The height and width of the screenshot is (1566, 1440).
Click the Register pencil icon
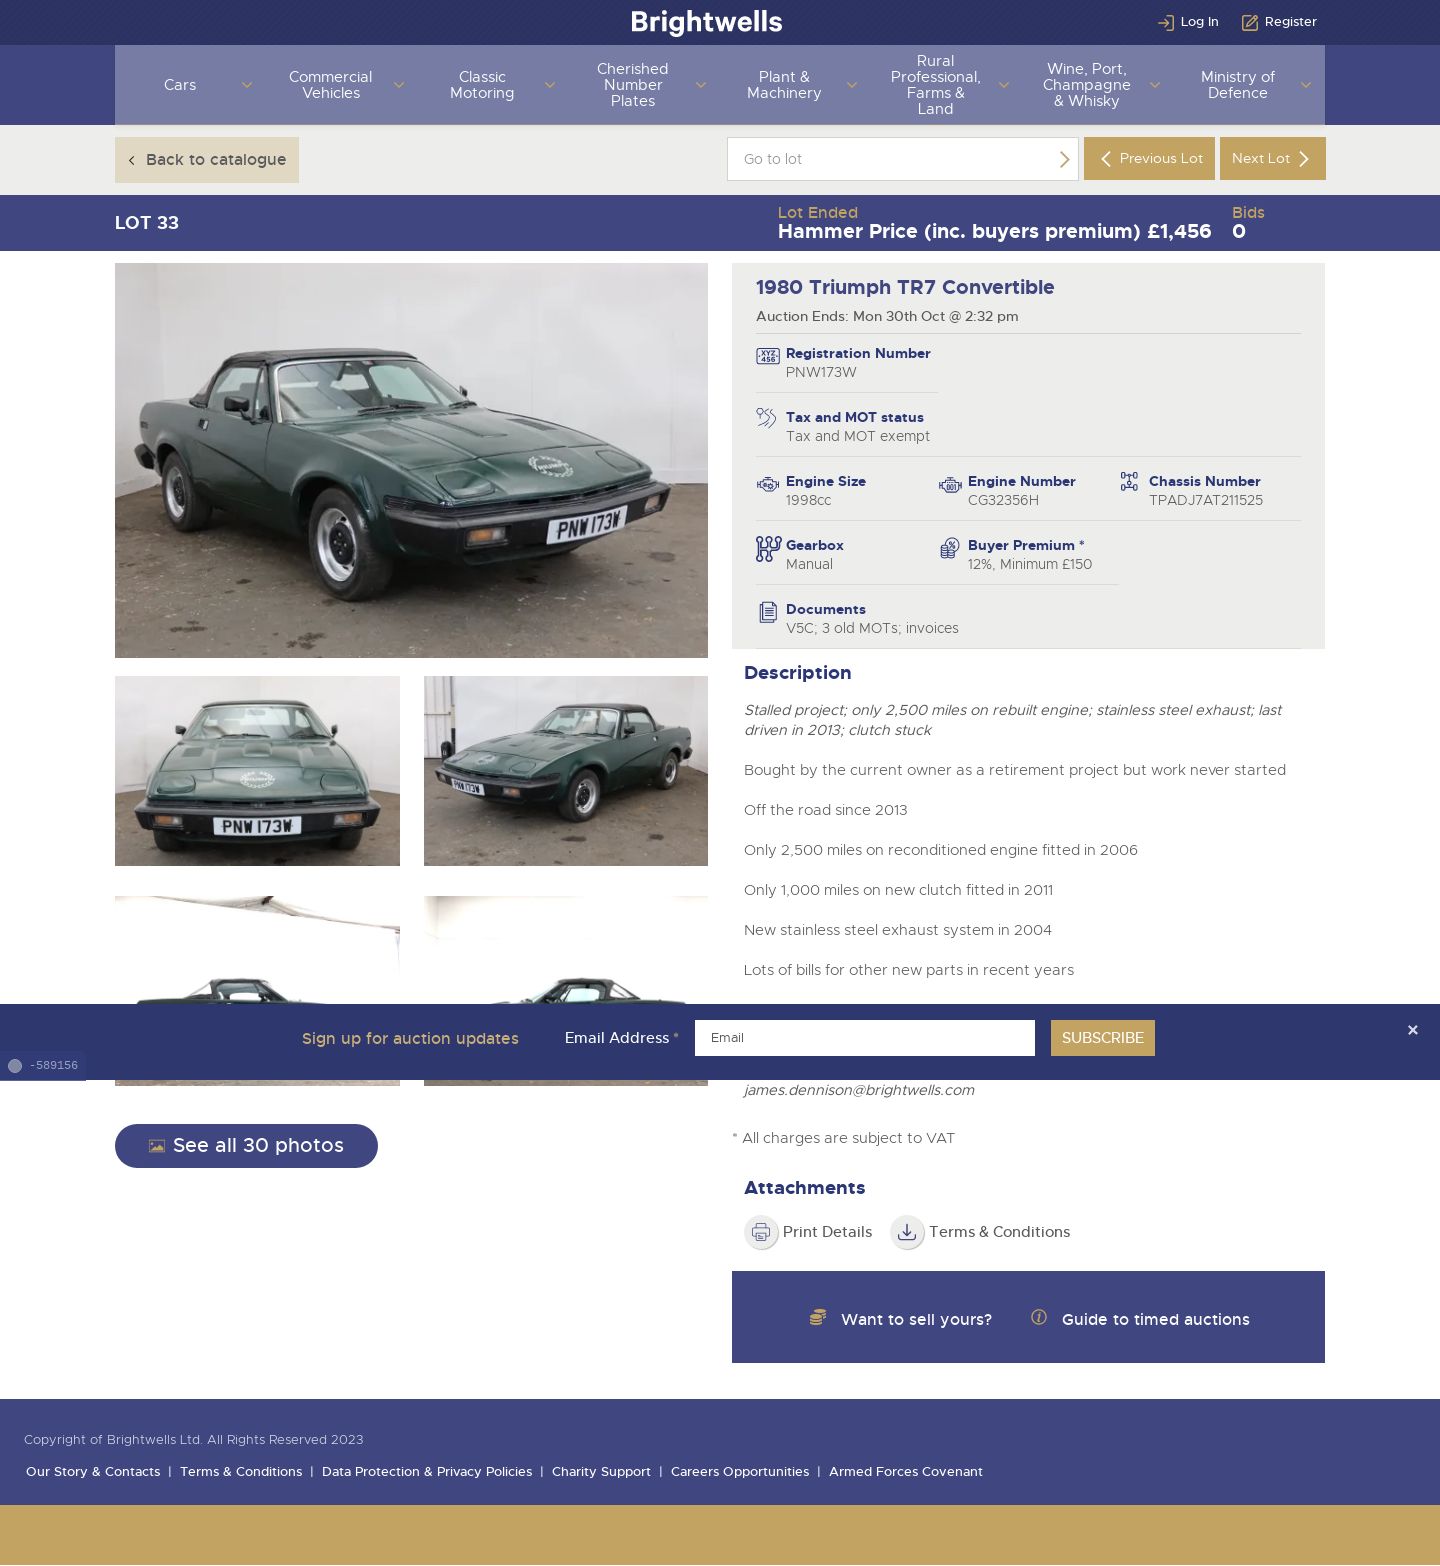coord(1249,22)
